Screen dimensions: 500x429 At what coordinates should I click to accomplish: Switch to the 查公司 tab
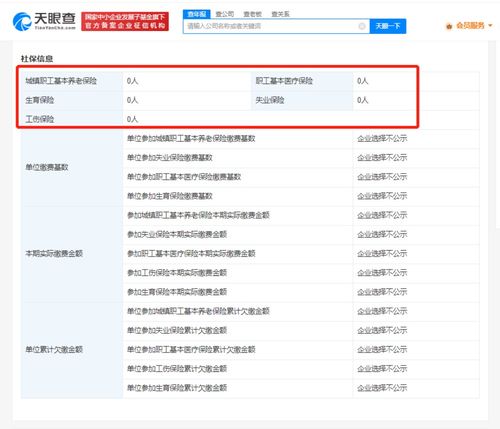(225, 14)
